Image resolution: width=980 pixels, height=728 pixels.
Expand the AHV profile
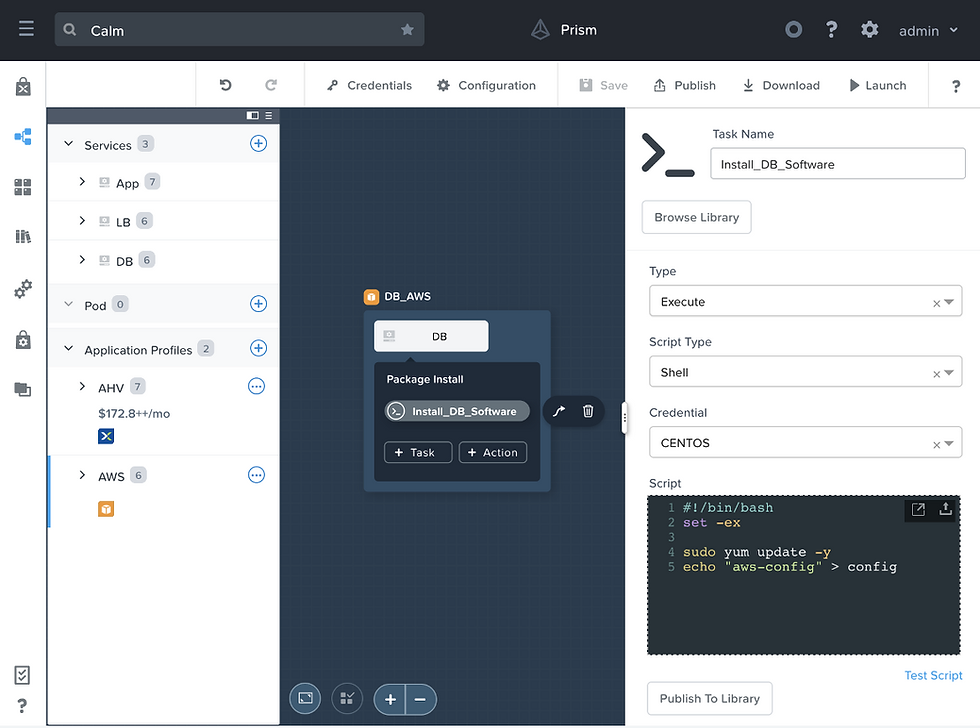(x=82, y=386)
